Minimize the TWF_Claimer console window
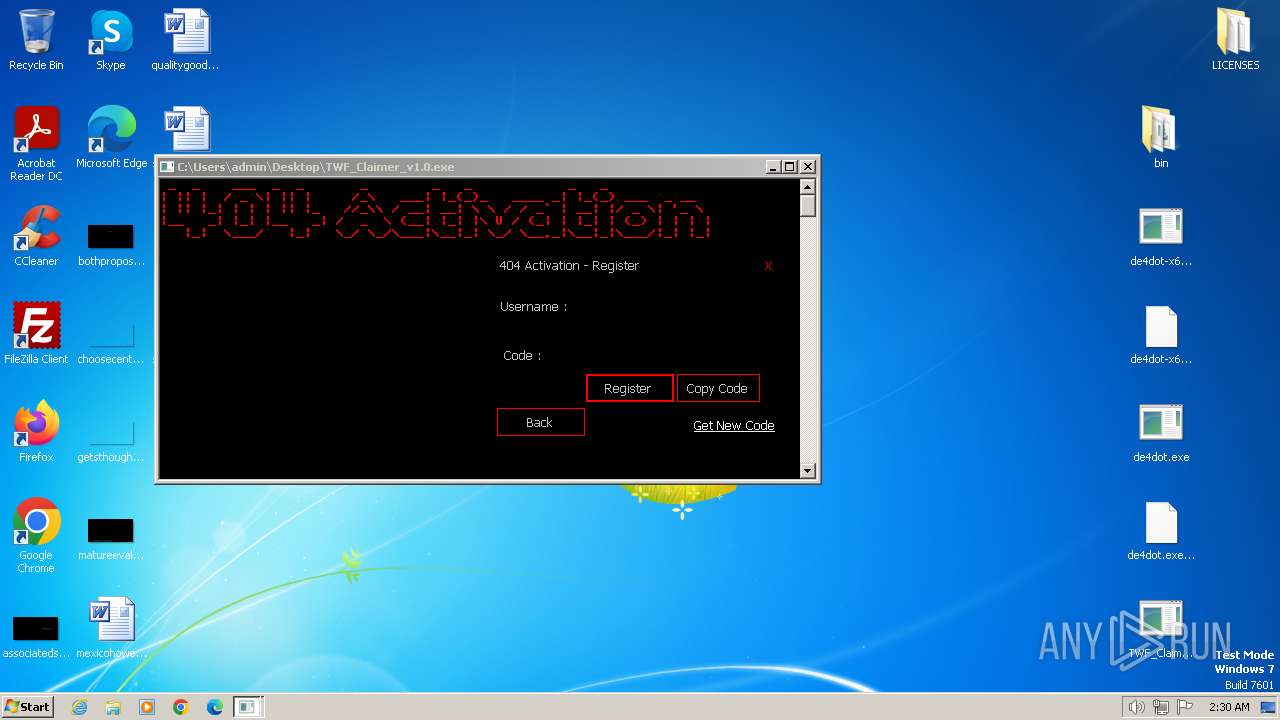The width and height of the screenshot is (1280, 720). [773, 167]
